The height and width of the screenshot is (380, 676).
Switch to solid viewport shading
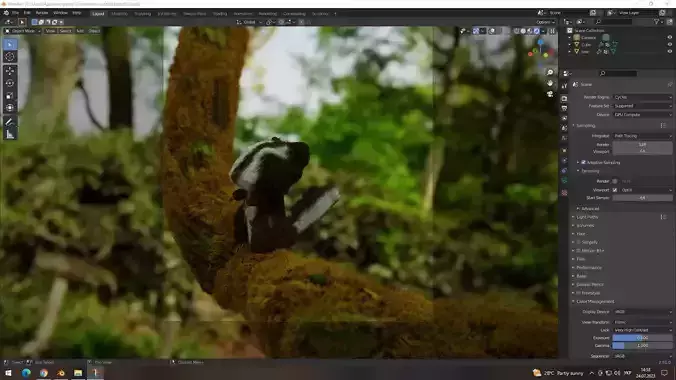coord(523,31)
